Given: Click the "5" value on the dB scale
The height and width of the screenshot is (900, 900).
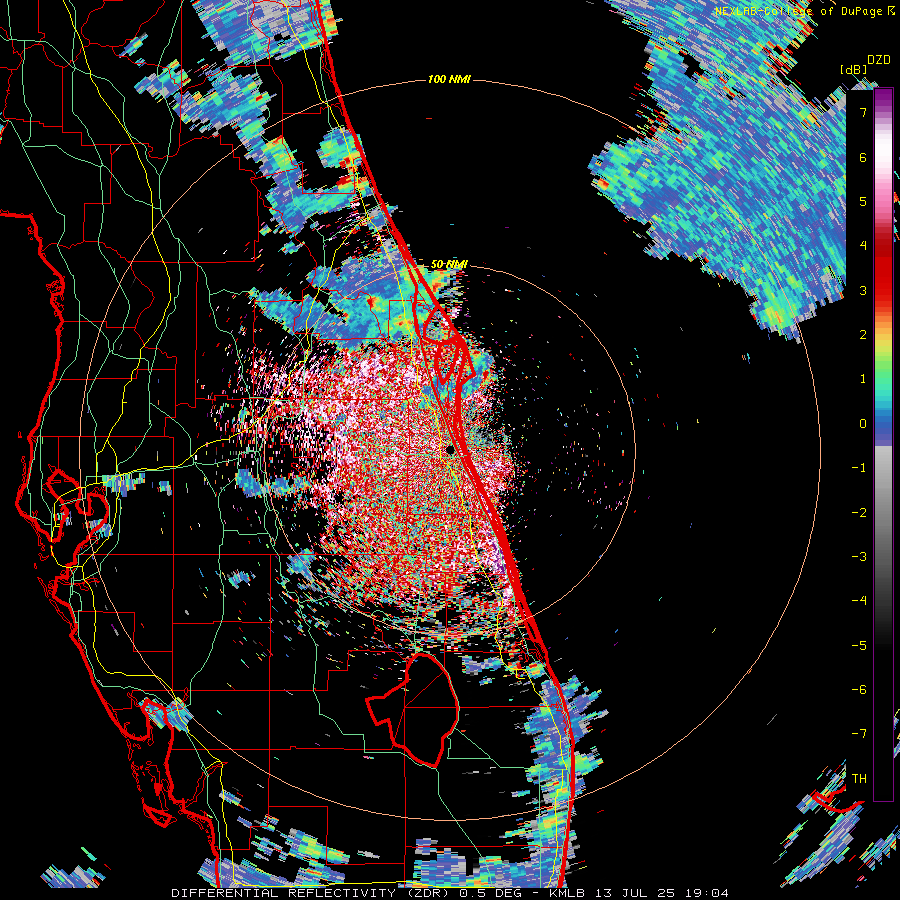Looking at the screenshot, I should tap(863, 201).
